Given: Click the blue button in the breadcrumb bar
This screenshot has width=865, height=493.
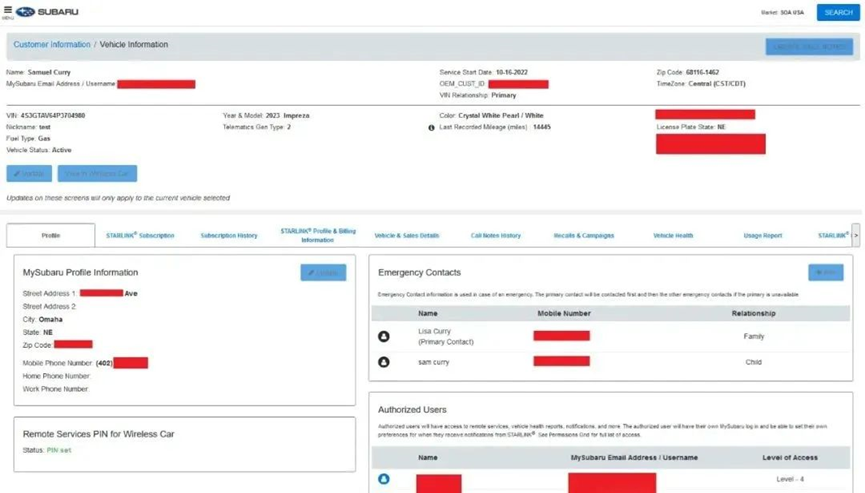Looking at the screenshot, I should 809,47.
